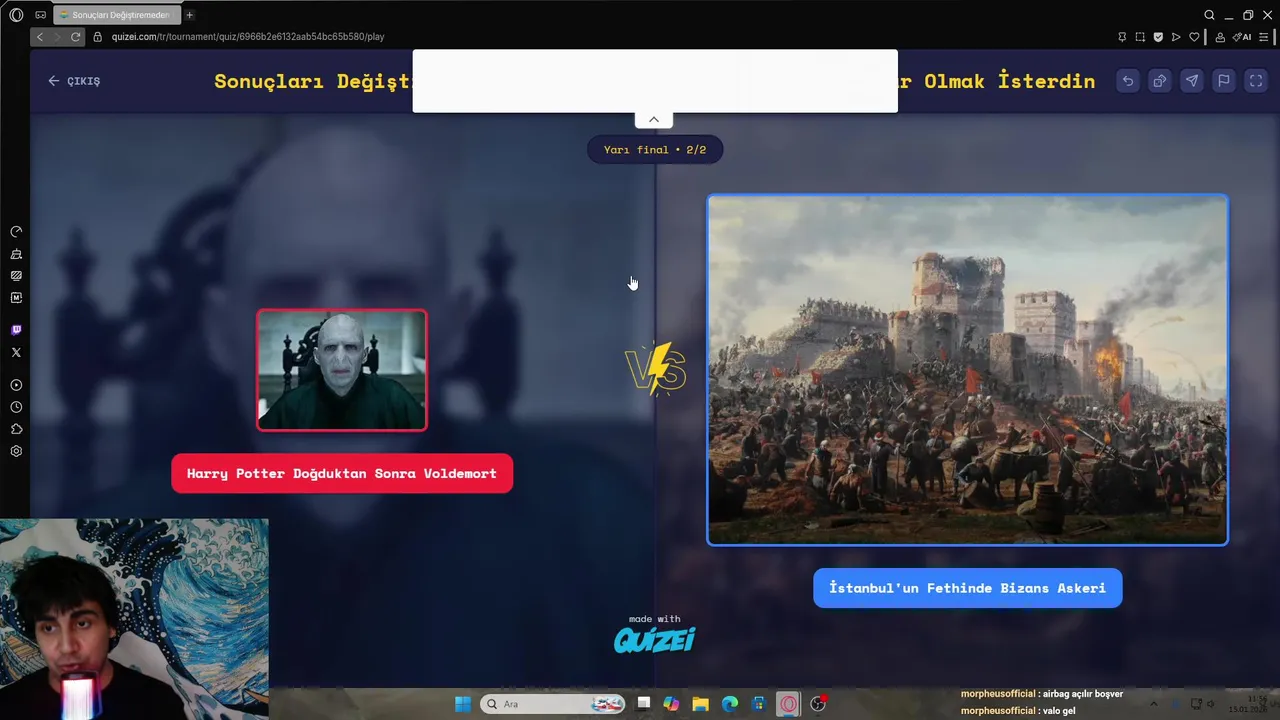Open Copilot from the taskbar
Image resolution: width=1280 pixels, height=720 pixels.
[671, 704]
